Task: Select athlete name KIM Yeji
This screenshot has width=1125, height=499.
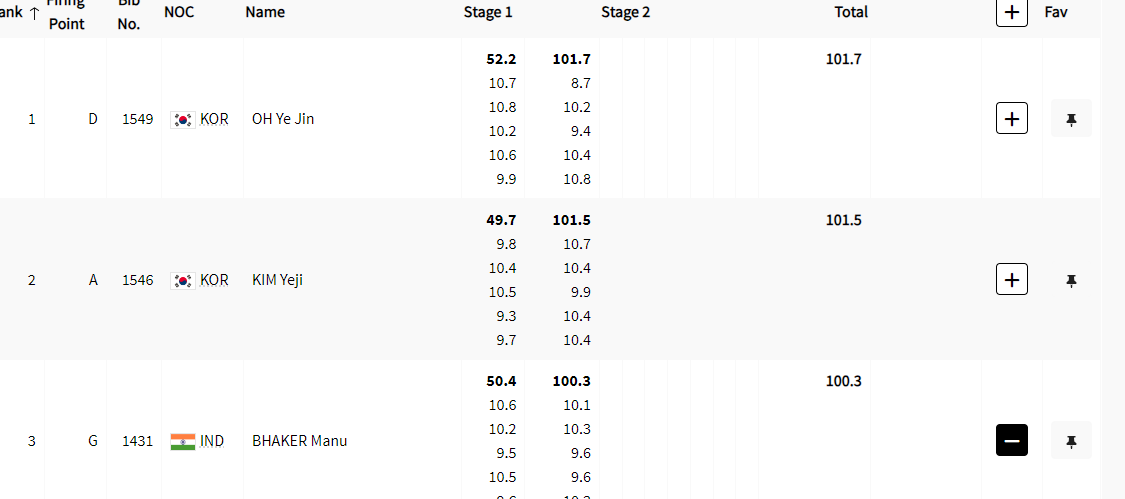Action: pos(277,279)
